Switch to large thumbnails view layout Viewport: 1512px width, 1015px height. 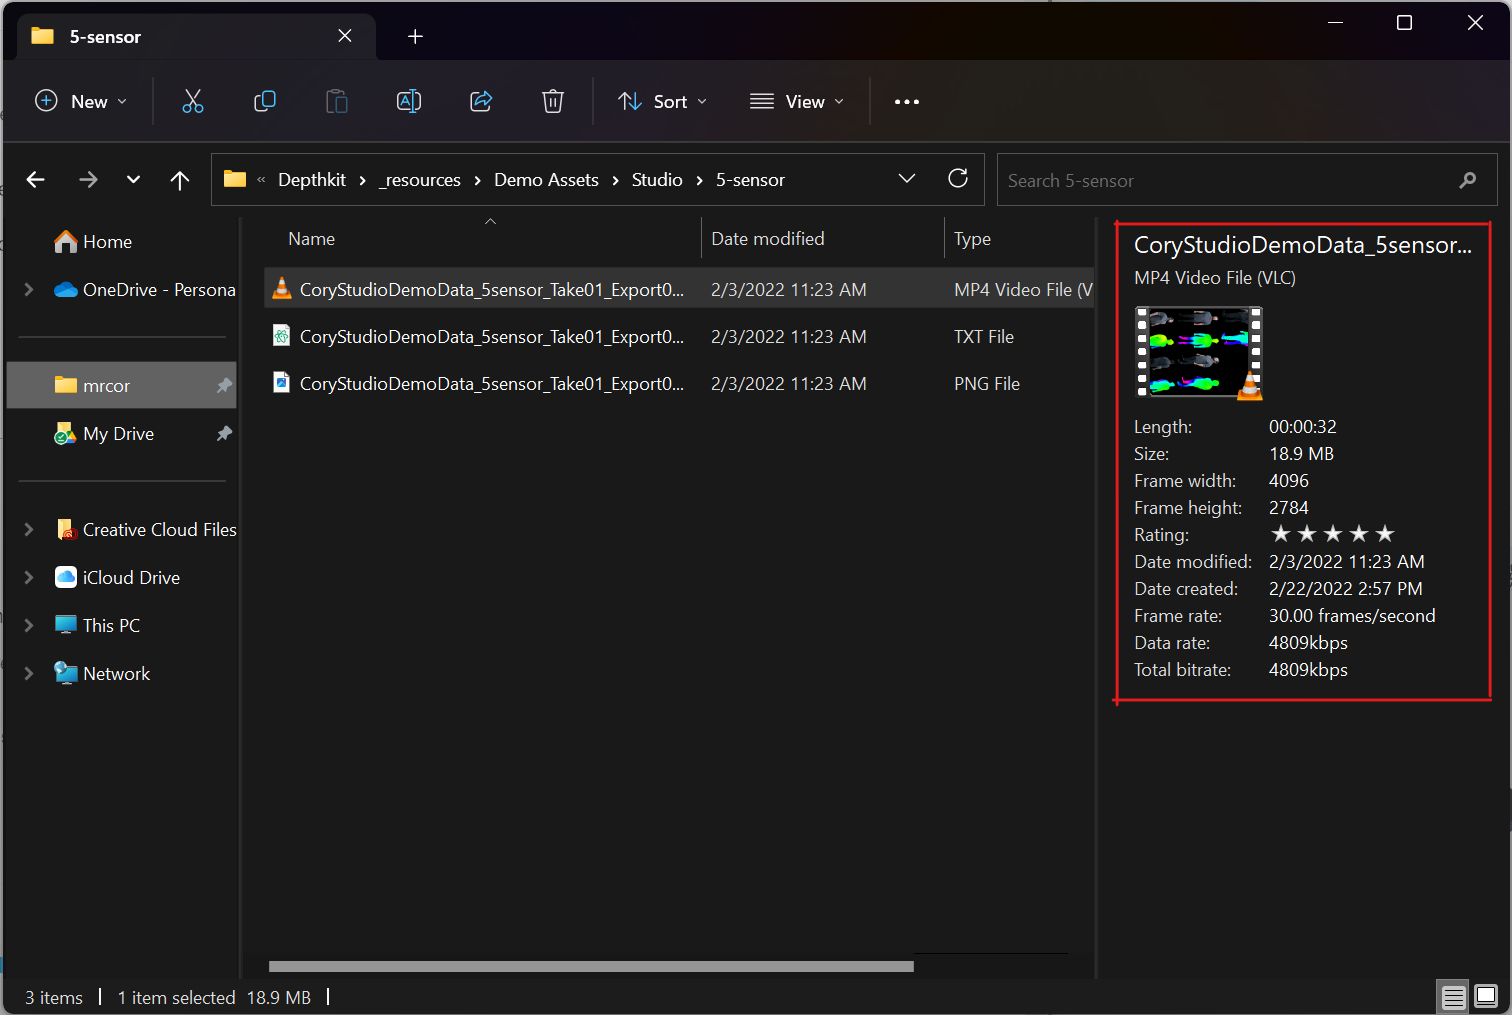pyautogui.click(x=1486, y=997)
